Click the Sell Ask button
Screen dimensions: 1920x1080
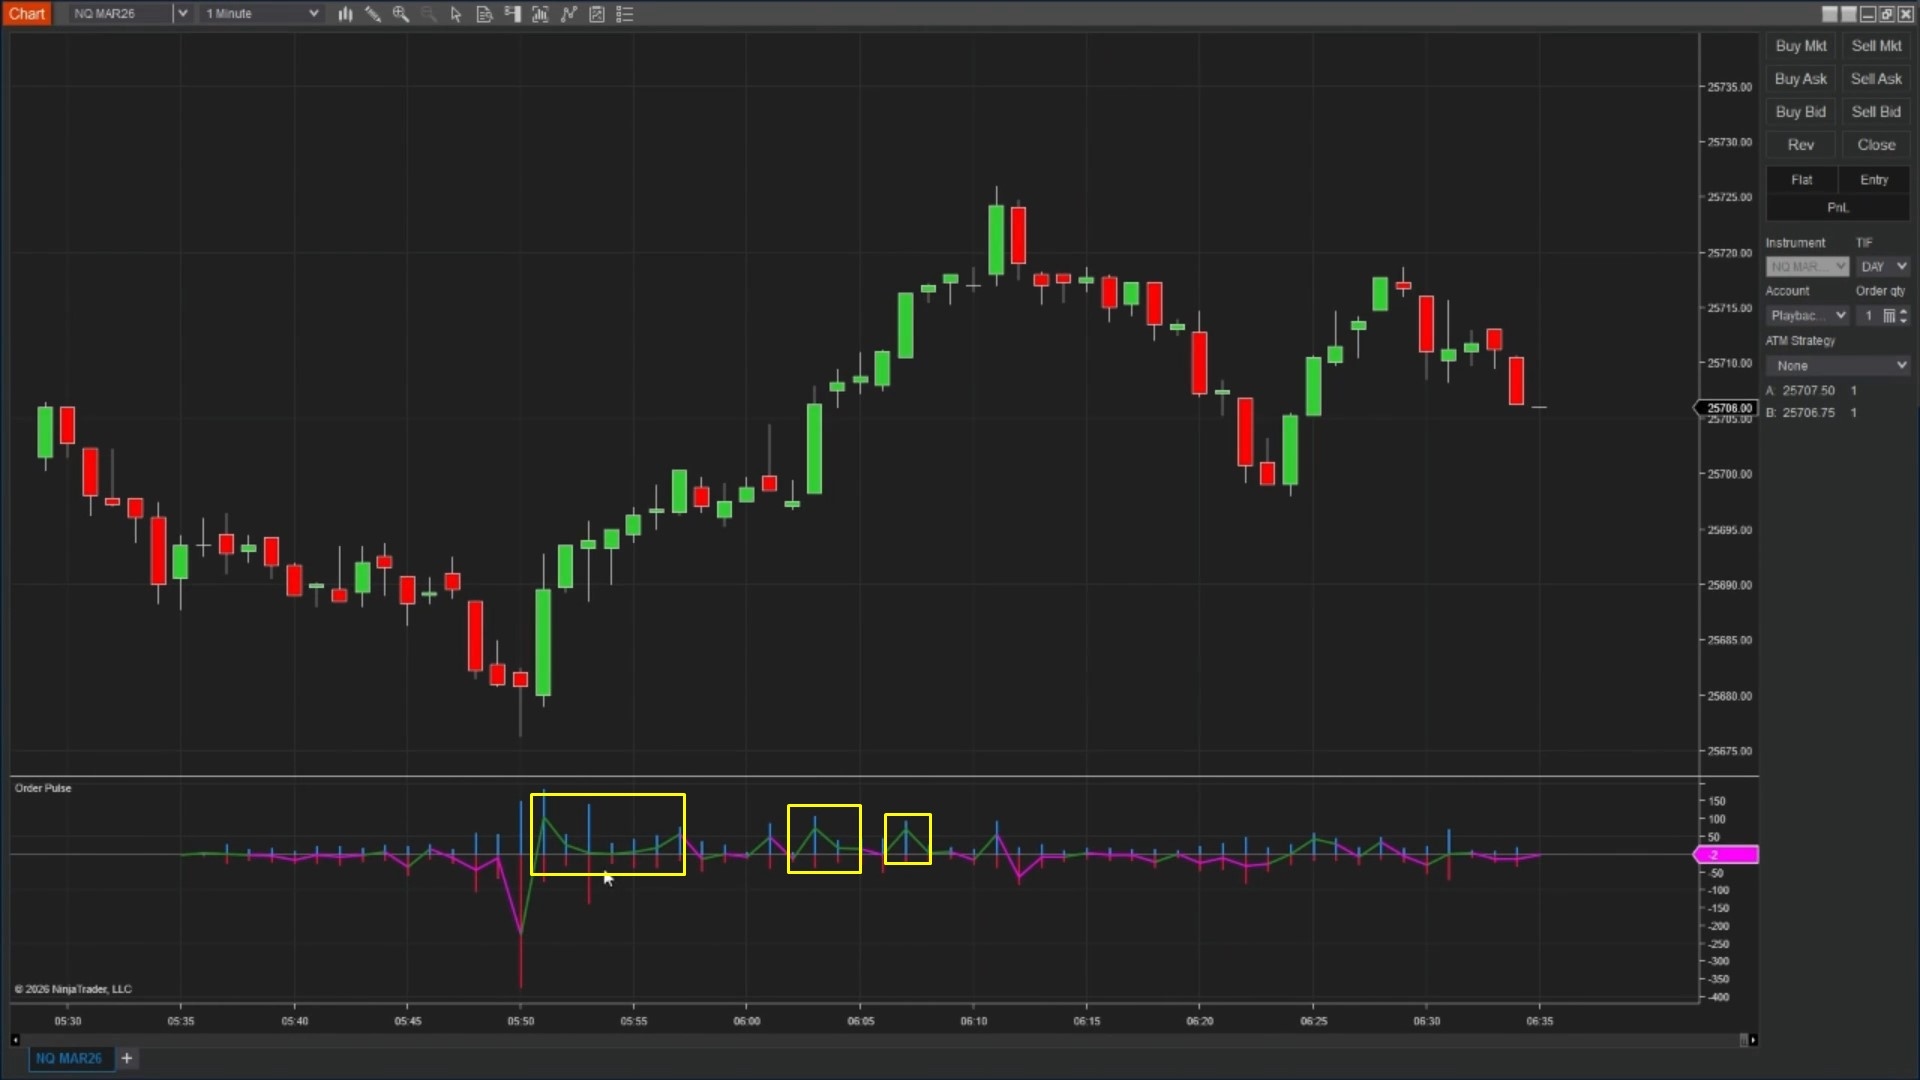[1876, 79]
